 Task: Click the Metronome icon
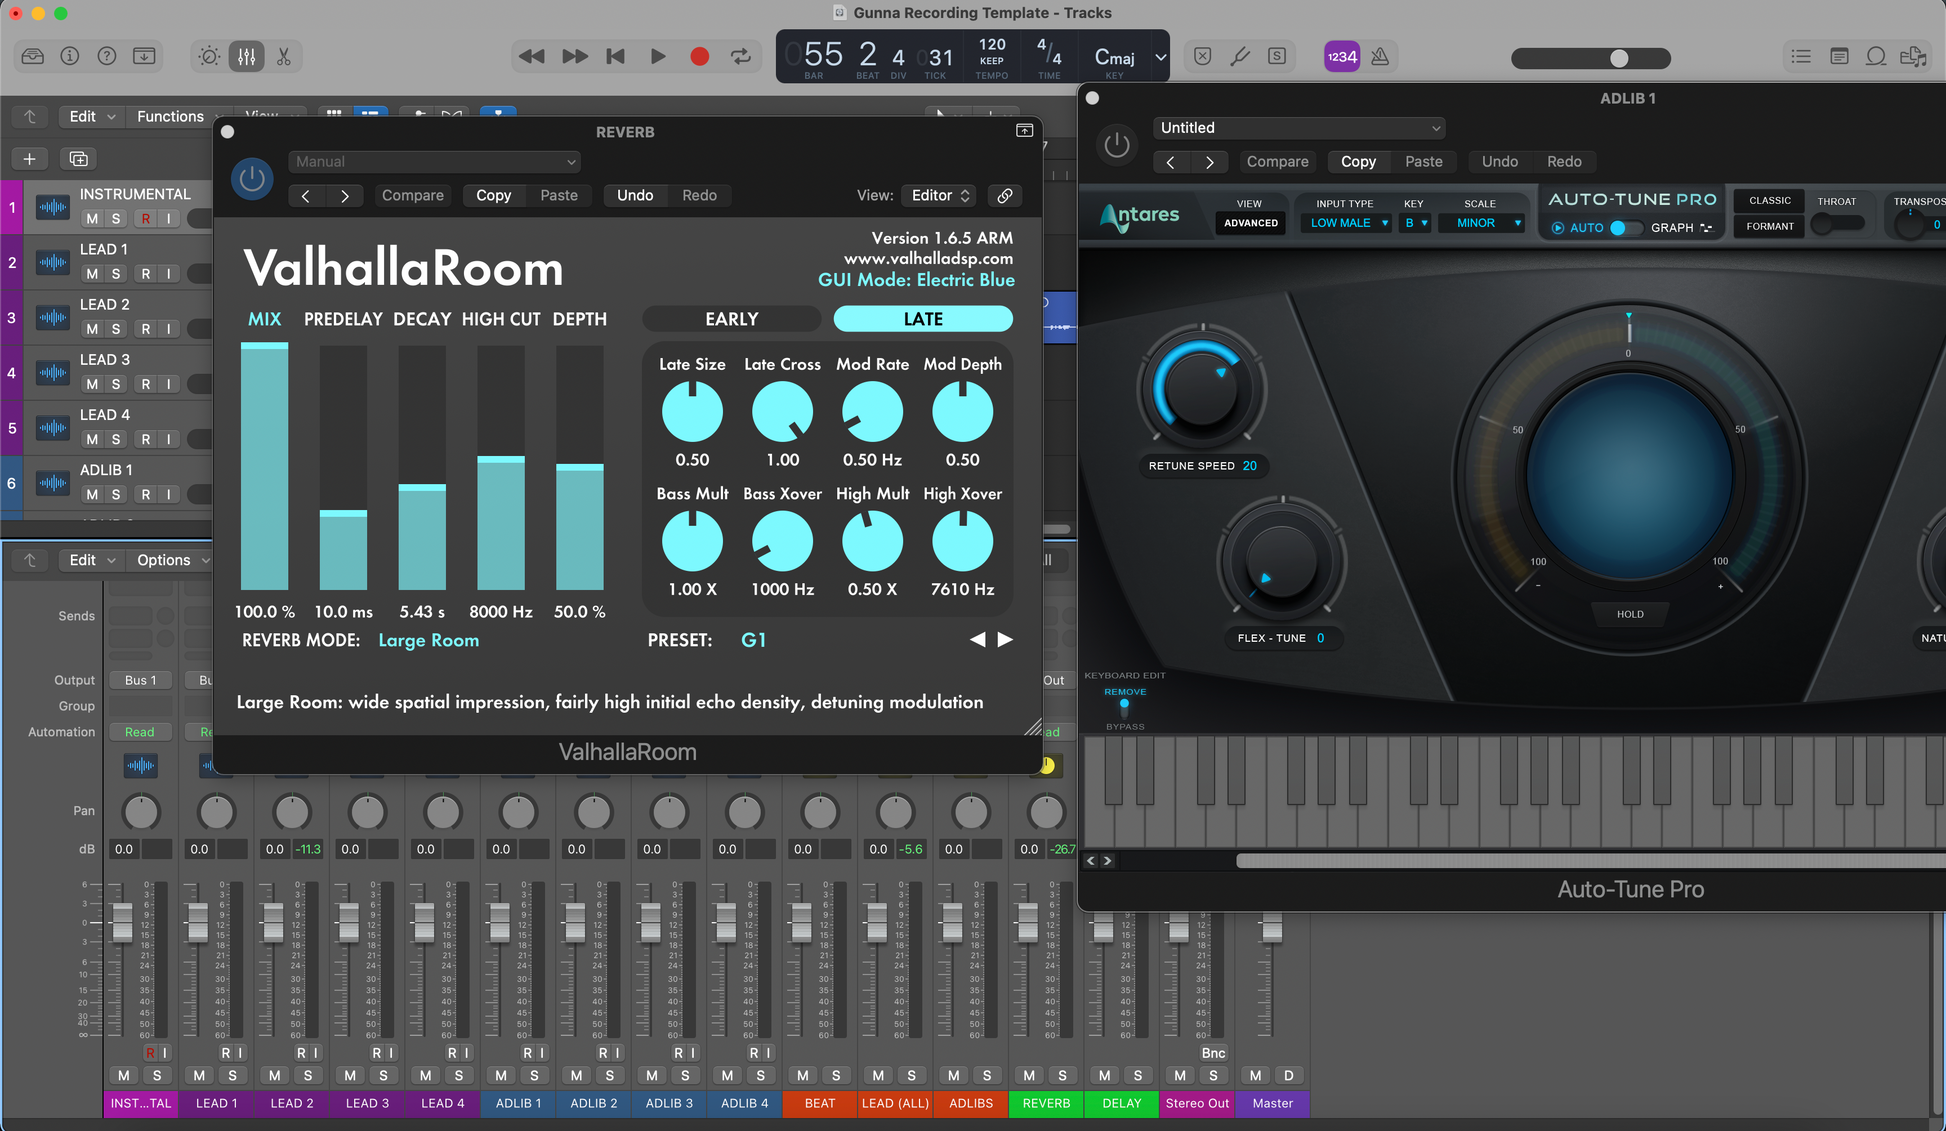(x=1380, y=57)
